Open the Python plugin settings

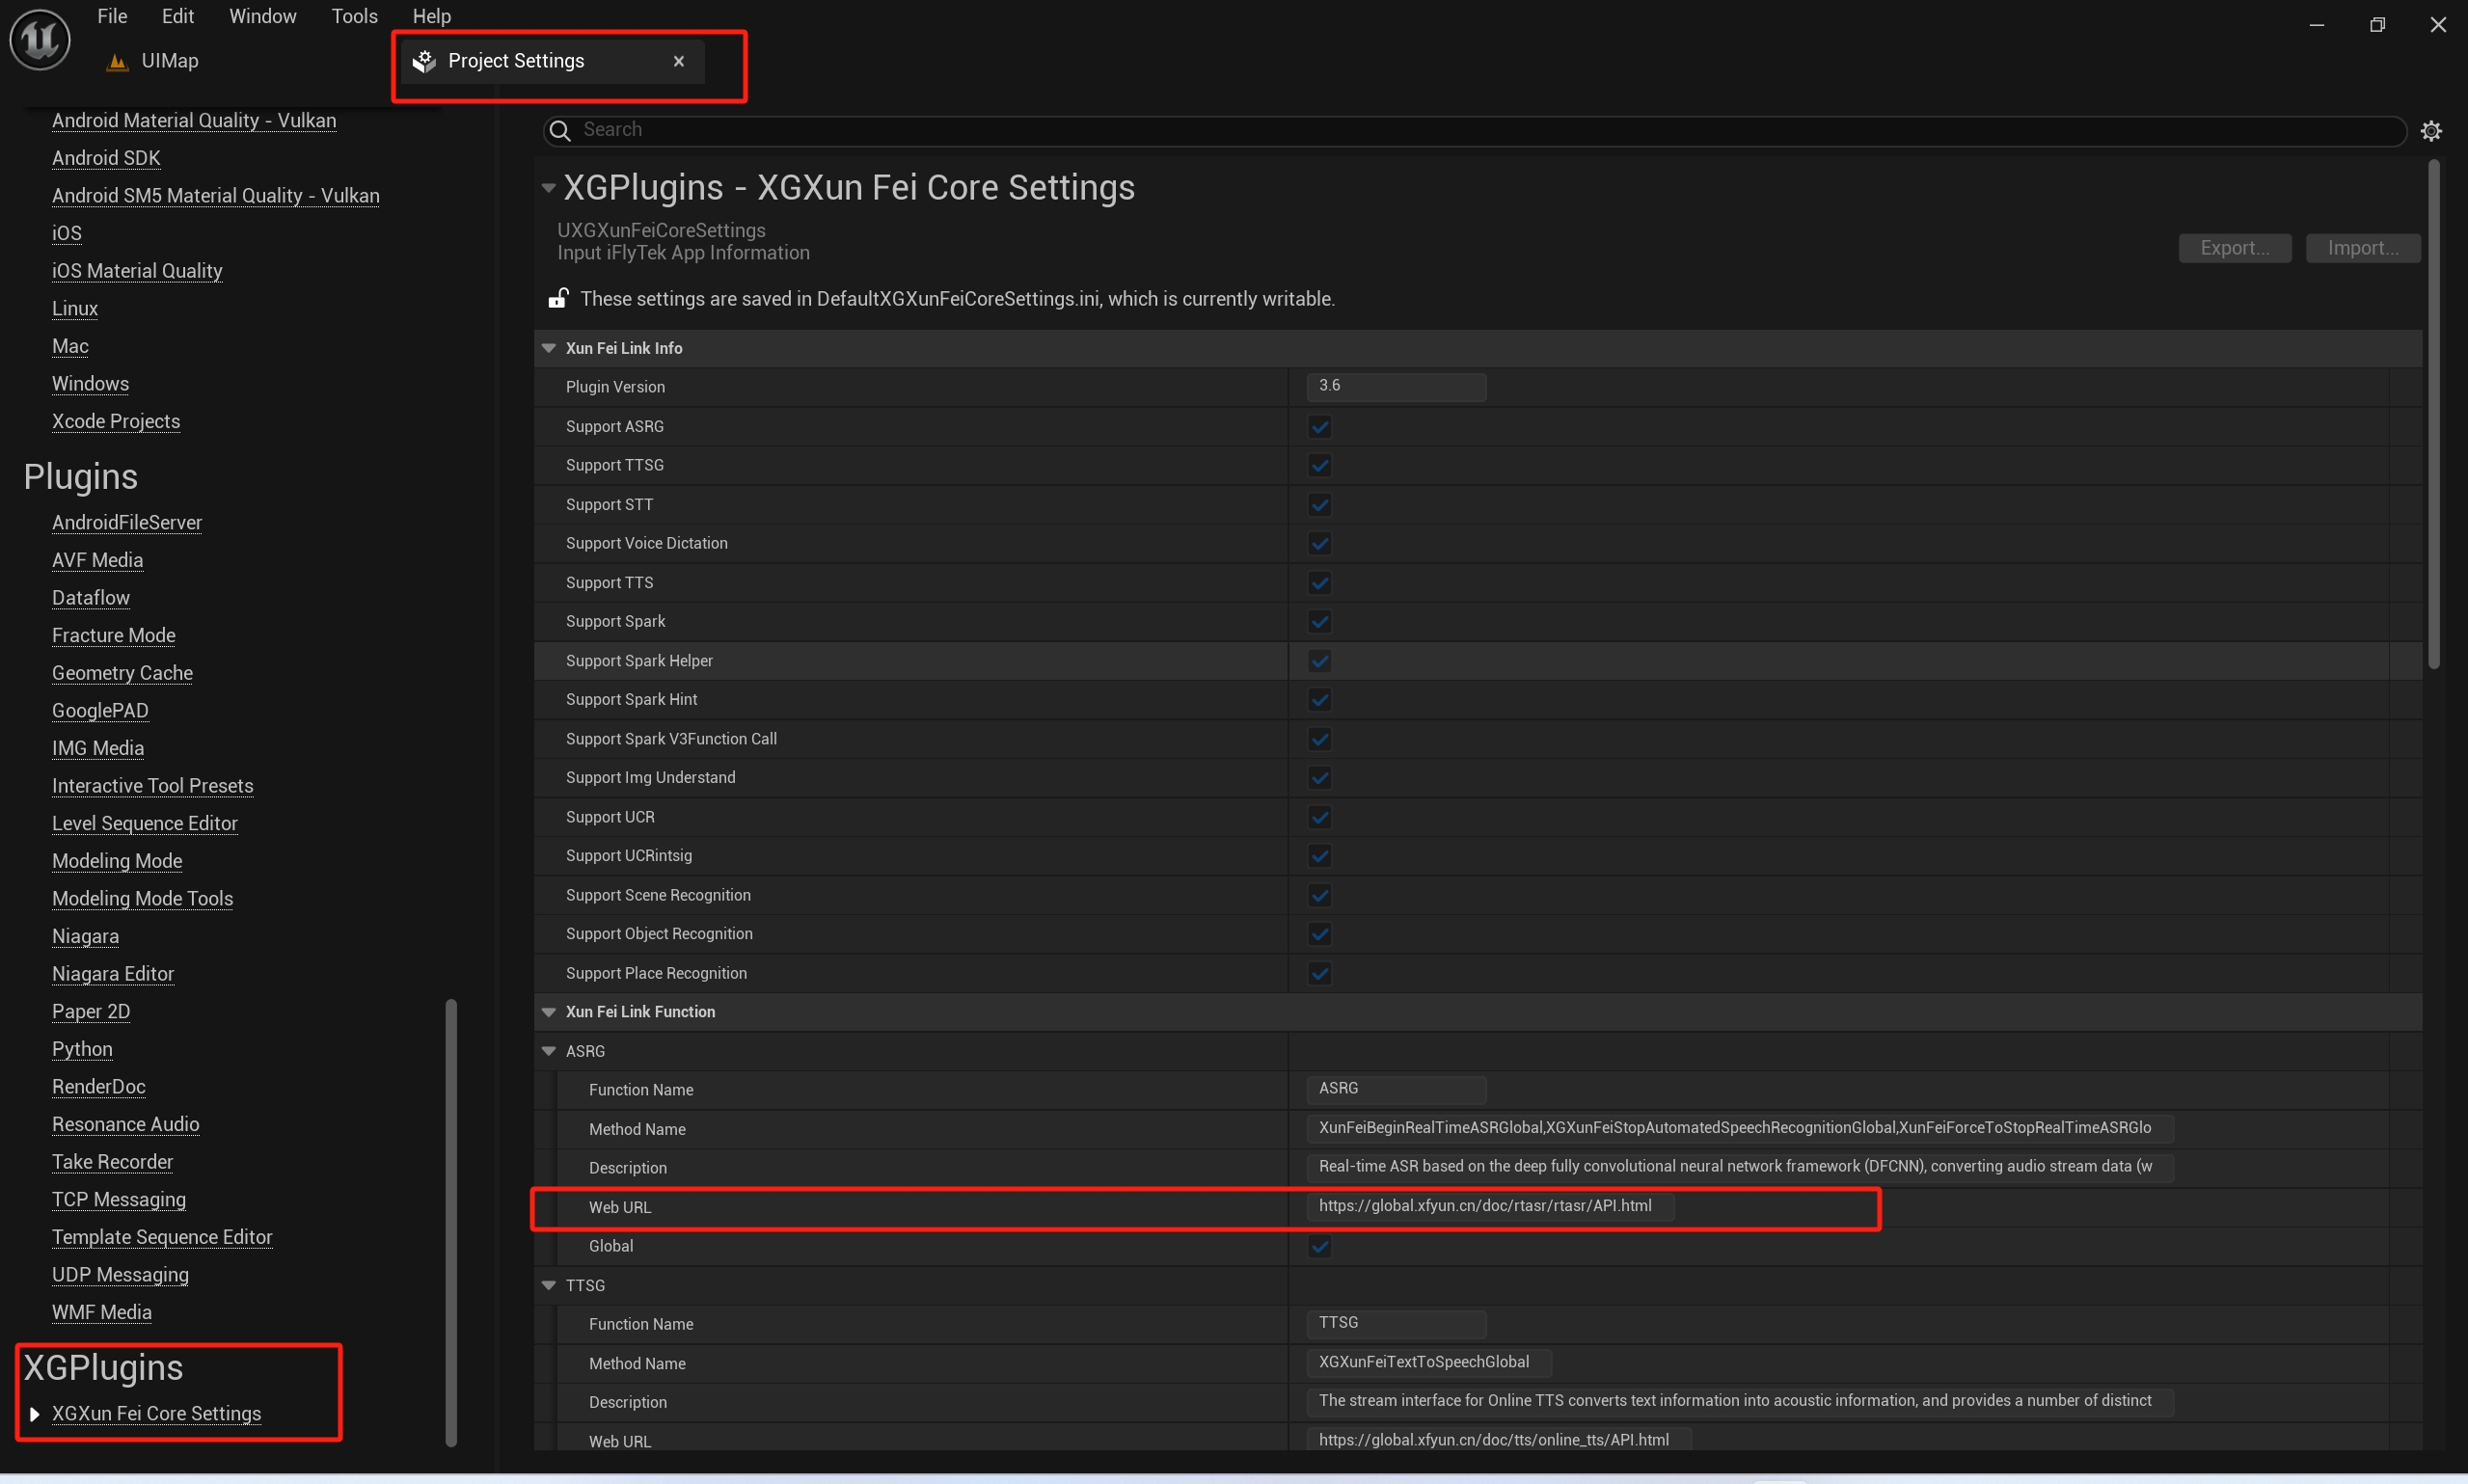82,1049
